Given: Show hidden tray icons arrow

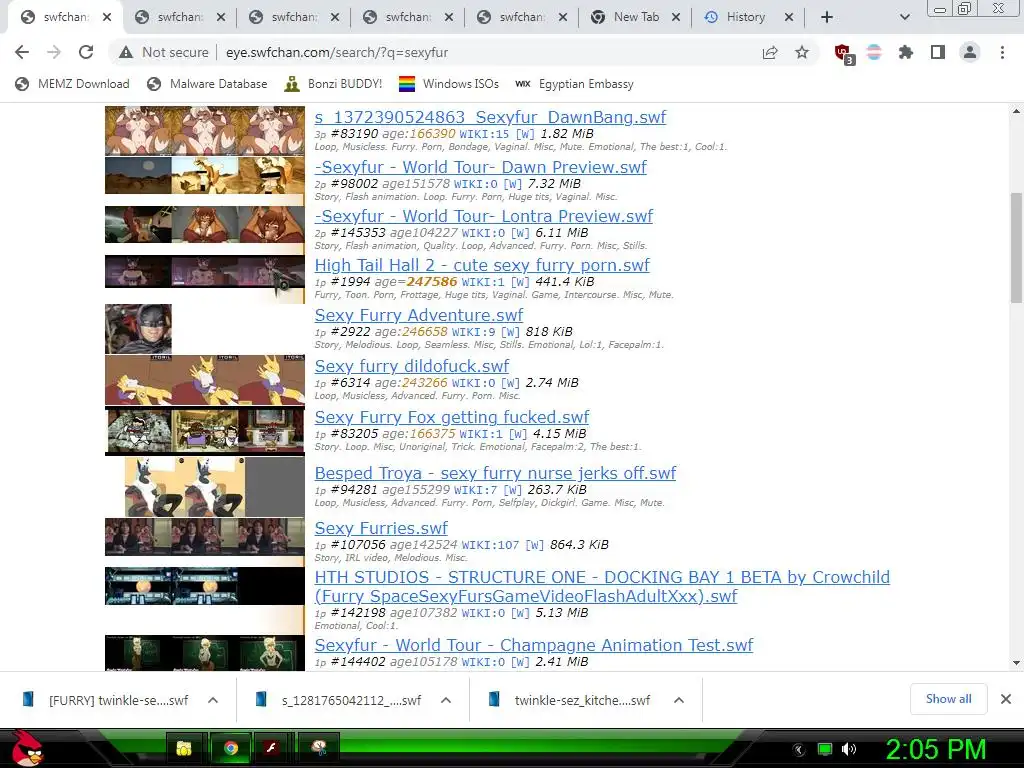Looking at the screenshot, I should [799, 750].
